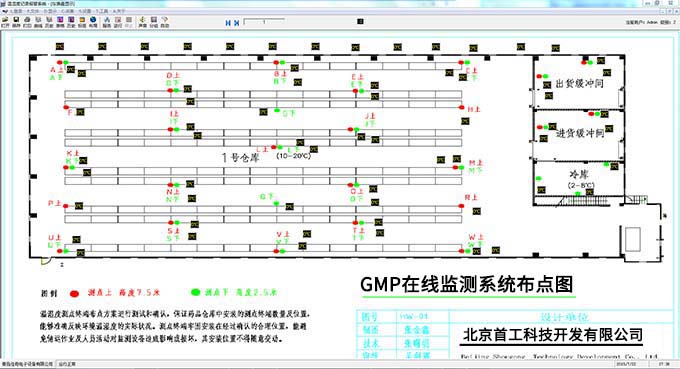Click the second blue playback skip button

tap(236, 23)
